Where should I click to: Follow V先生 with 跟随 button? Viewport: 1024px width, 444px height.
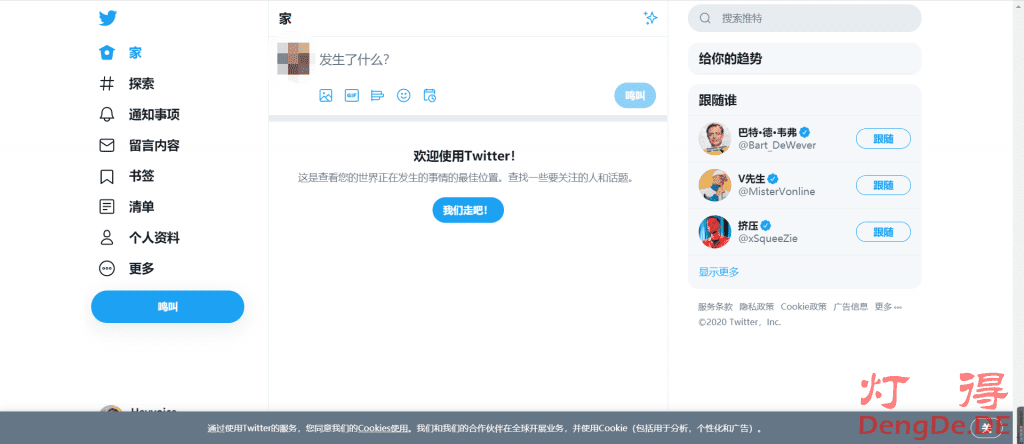(884, 185)
